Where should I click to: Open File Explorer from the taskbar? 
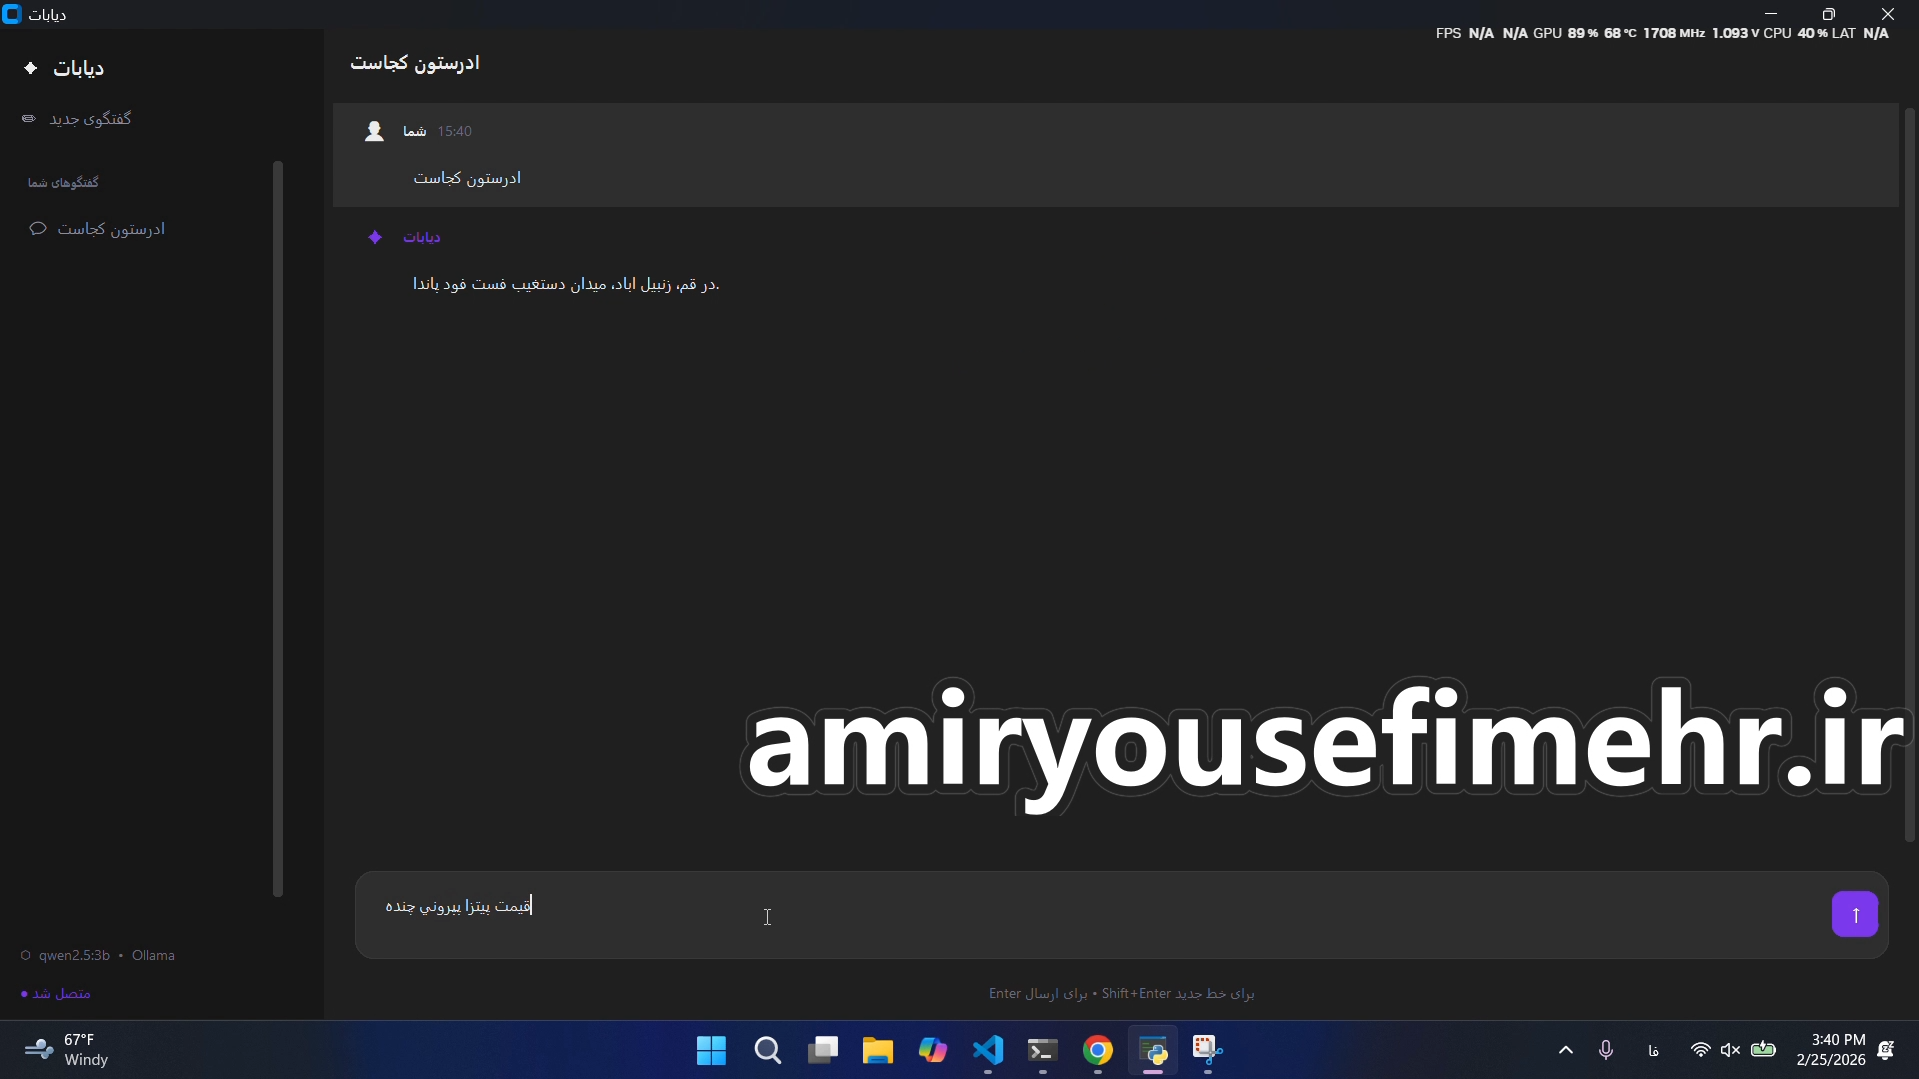[x=878, y=1050]
